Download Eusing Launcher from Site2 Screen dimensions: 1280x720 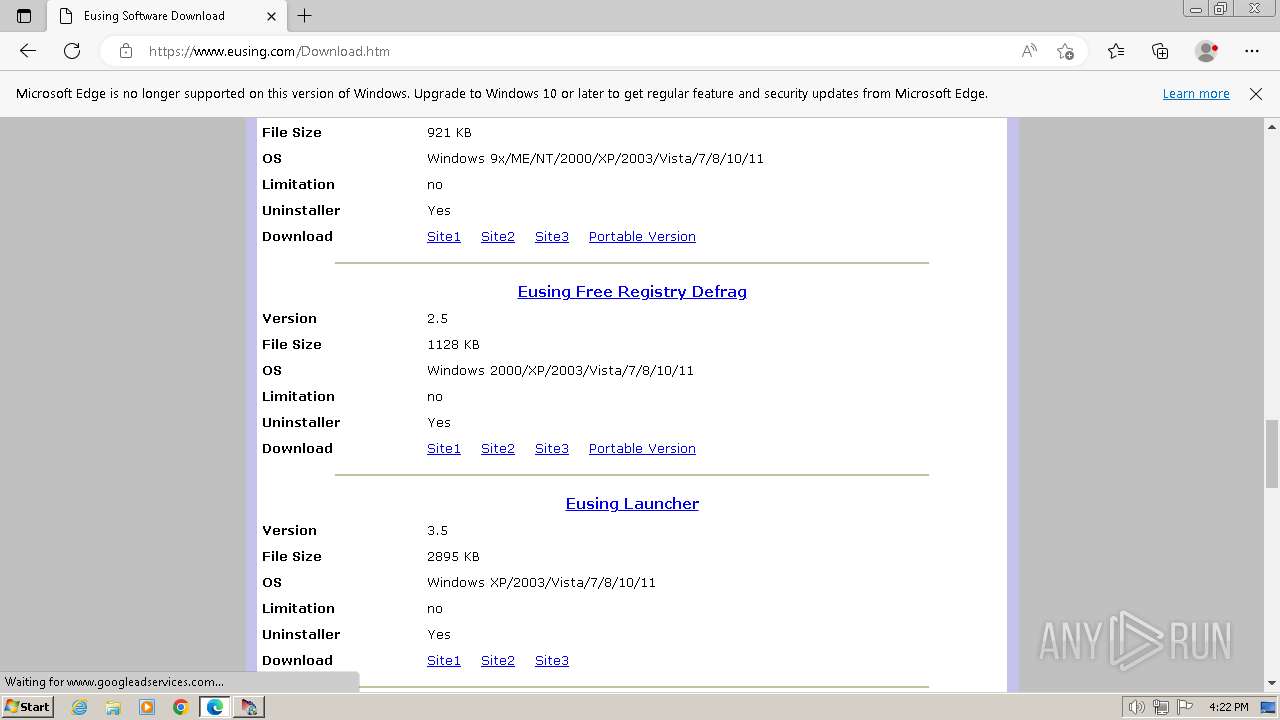pyautogui.click(x=498, y=661)
